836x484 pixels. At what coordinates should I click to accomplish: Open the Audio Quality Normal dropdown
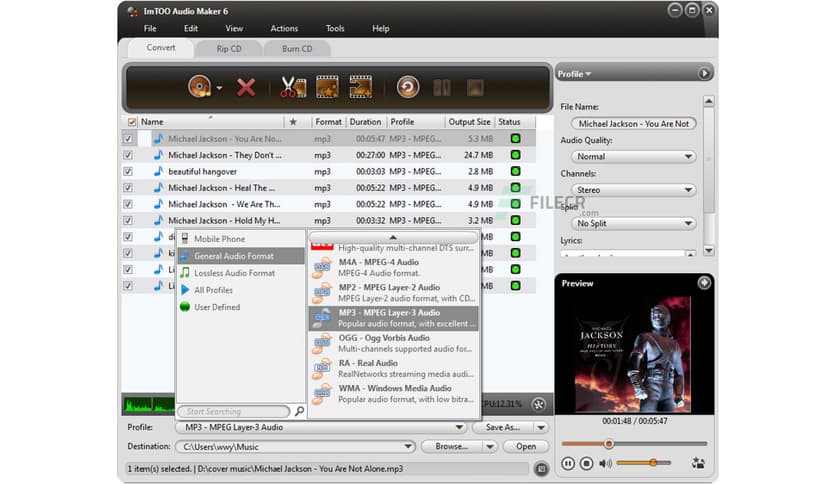pyautogui.click(x=633, y=157)
